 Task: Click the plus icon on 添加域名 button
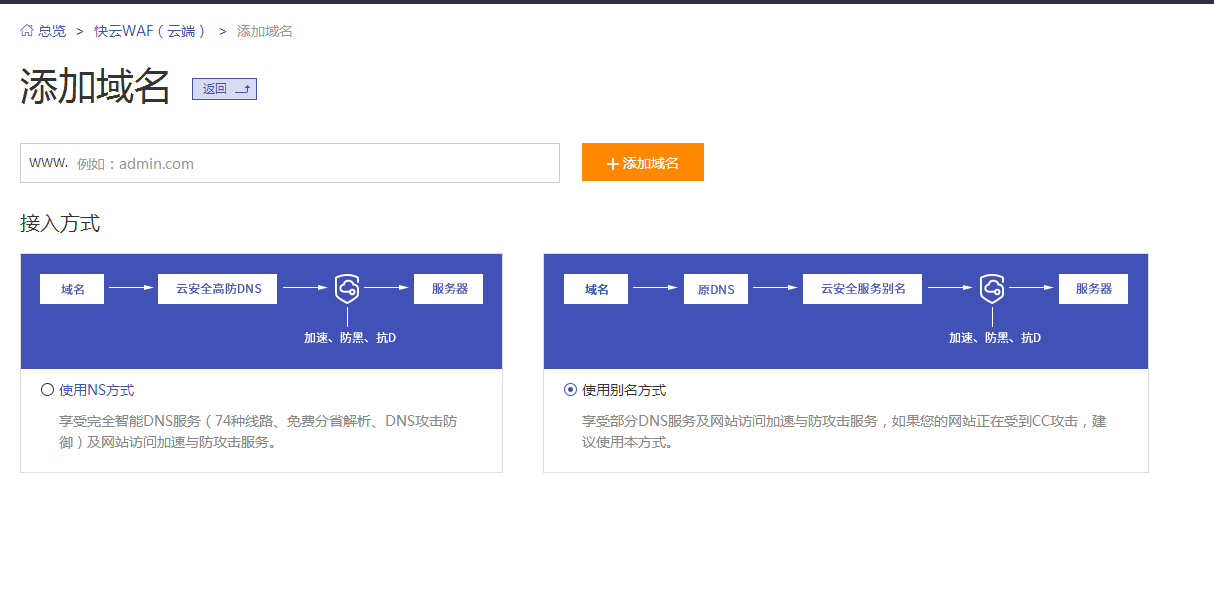click(x=613, y=163)
